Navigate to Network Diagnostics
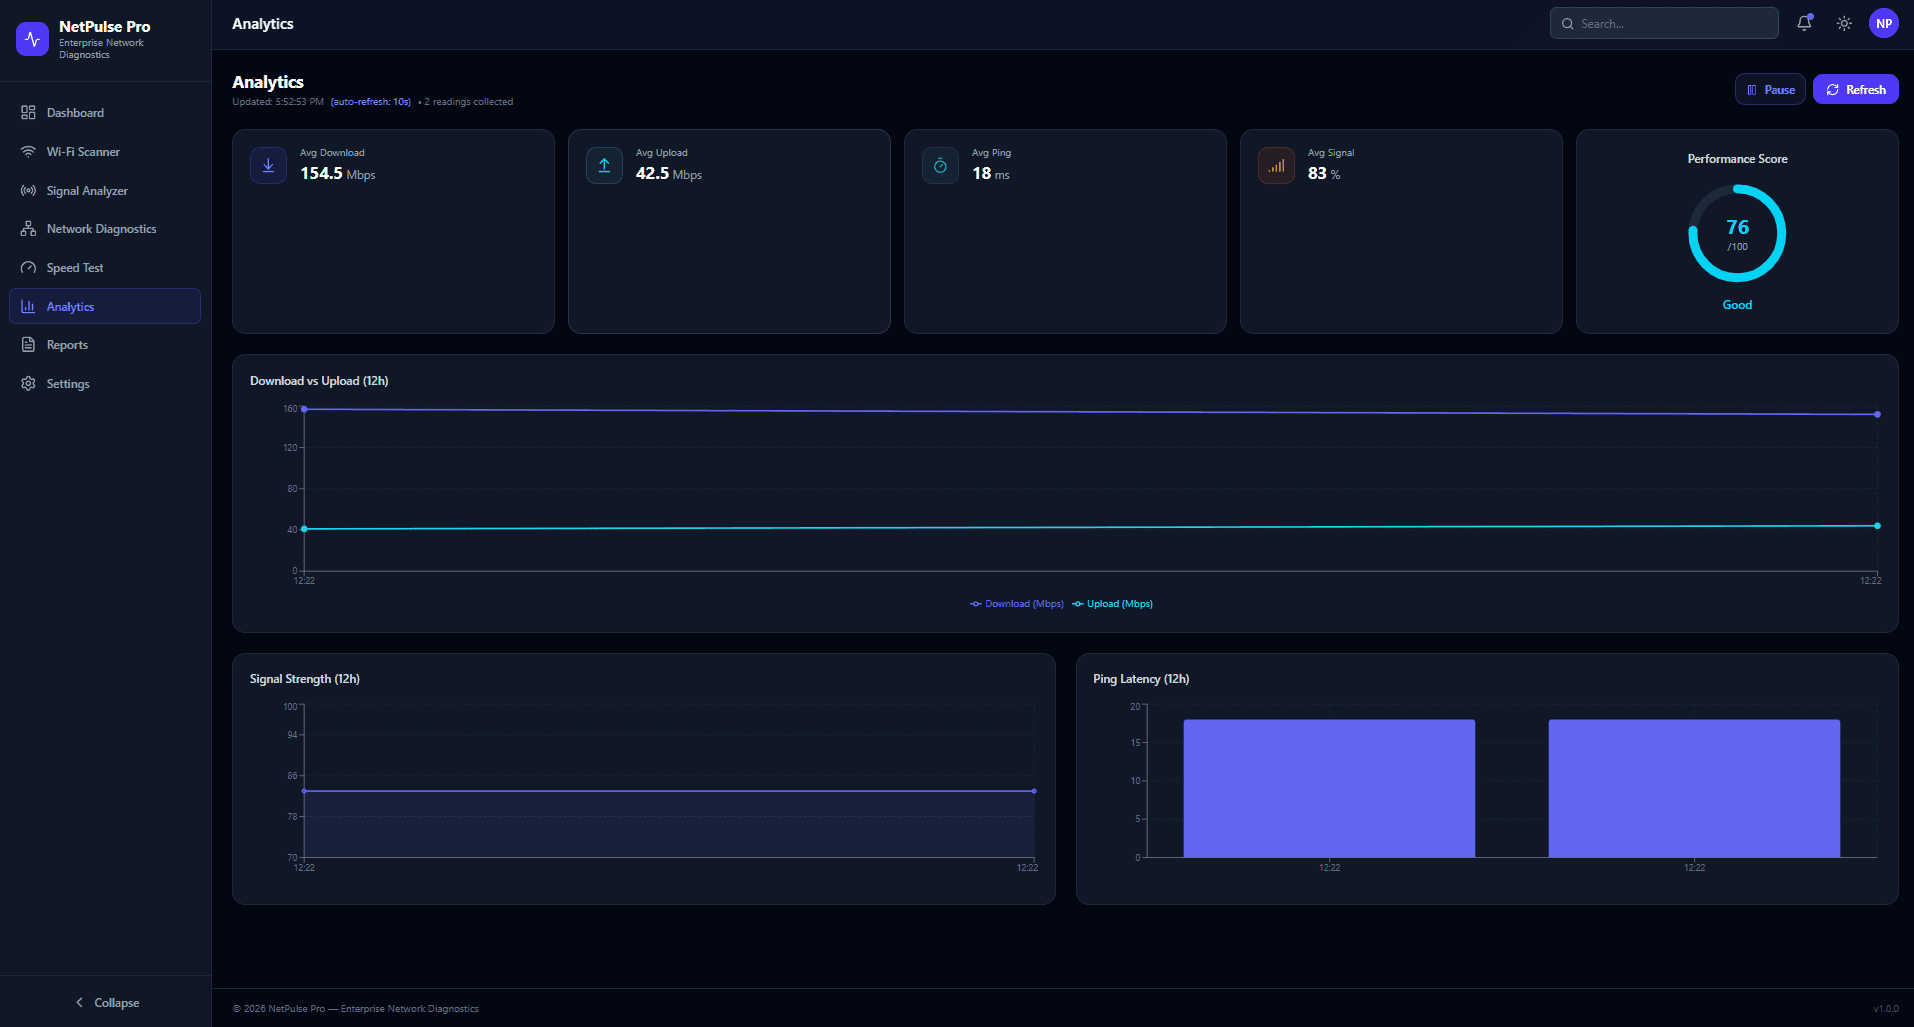Screen dimensions: 1914x1027 pyautogui.click(x=105, y=229)
